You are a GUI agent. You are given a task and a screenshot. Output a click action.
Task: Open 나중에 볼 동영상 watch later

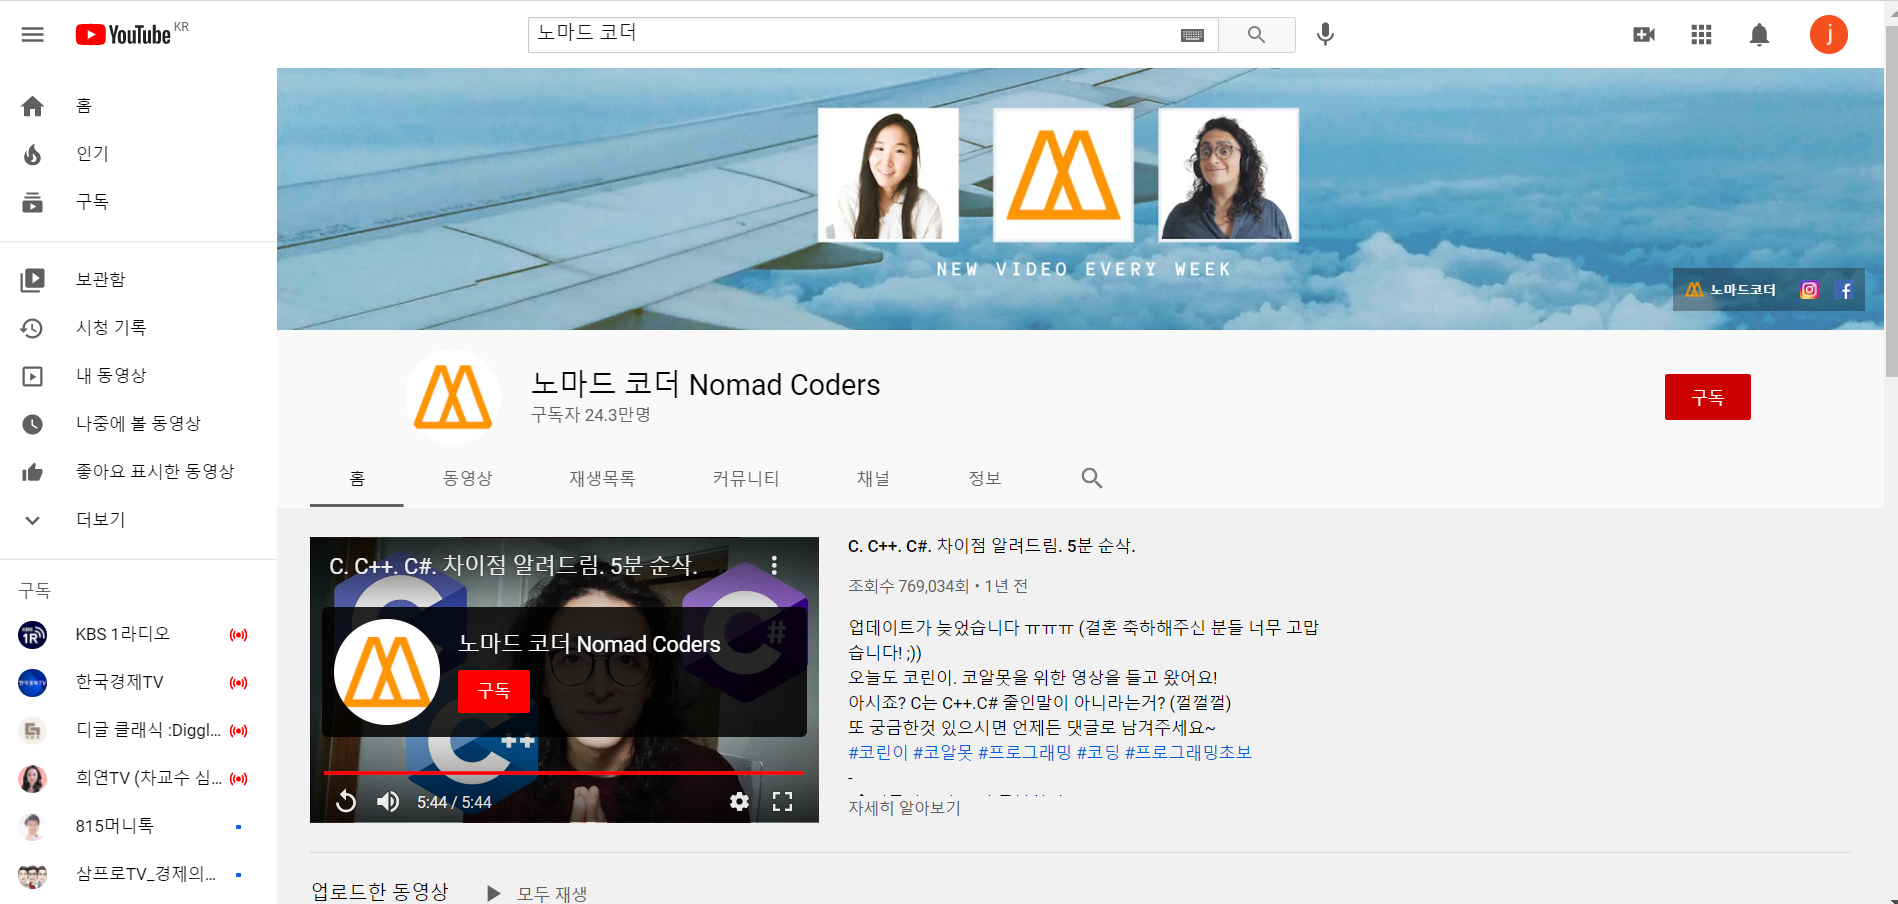point(138,424)
